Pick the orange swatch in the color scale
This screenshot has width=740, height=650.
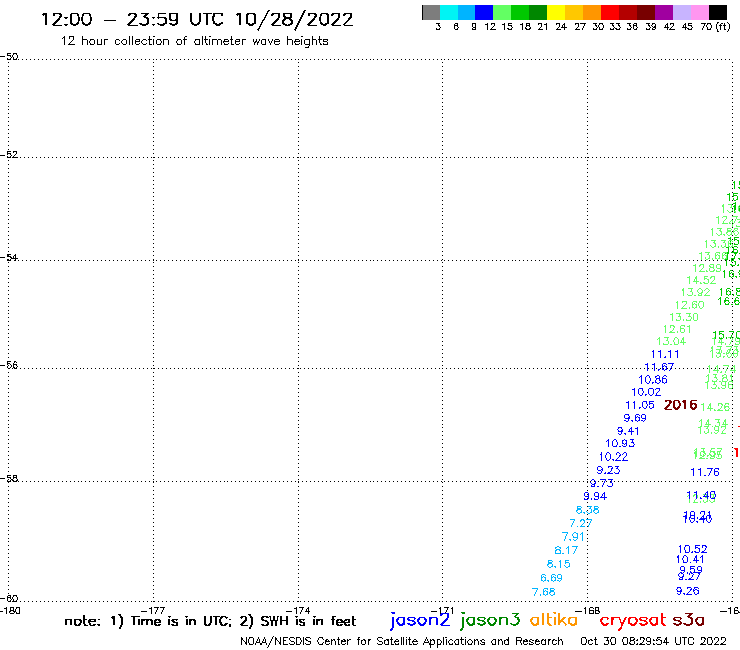click(x=592, y=13)
